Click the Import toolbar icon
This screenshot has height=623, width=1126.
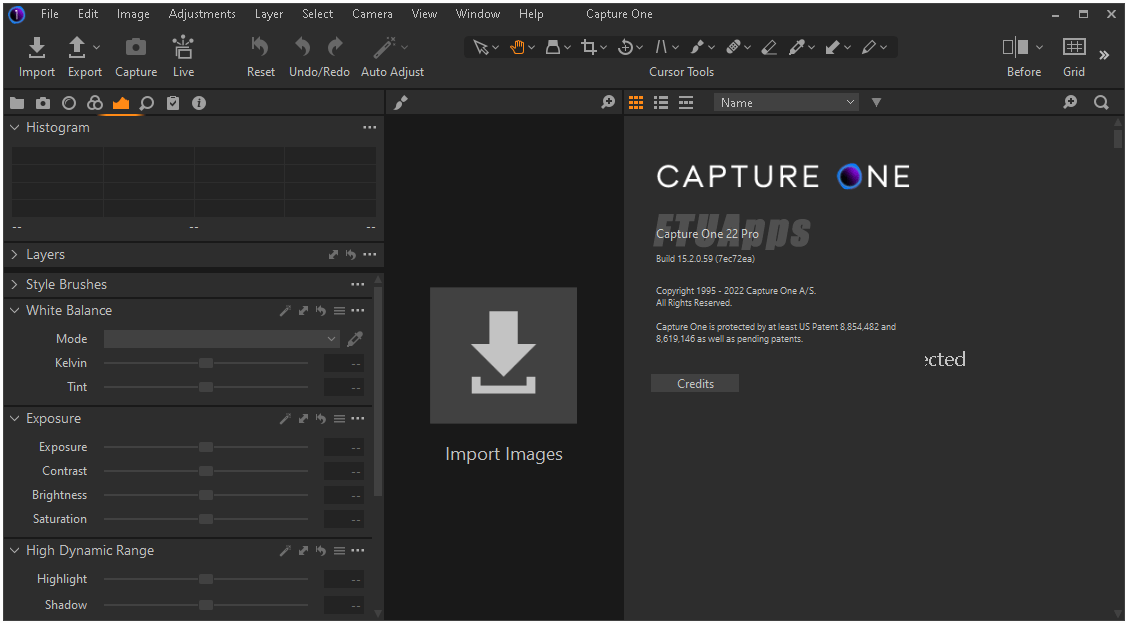(x=37, y=57)
